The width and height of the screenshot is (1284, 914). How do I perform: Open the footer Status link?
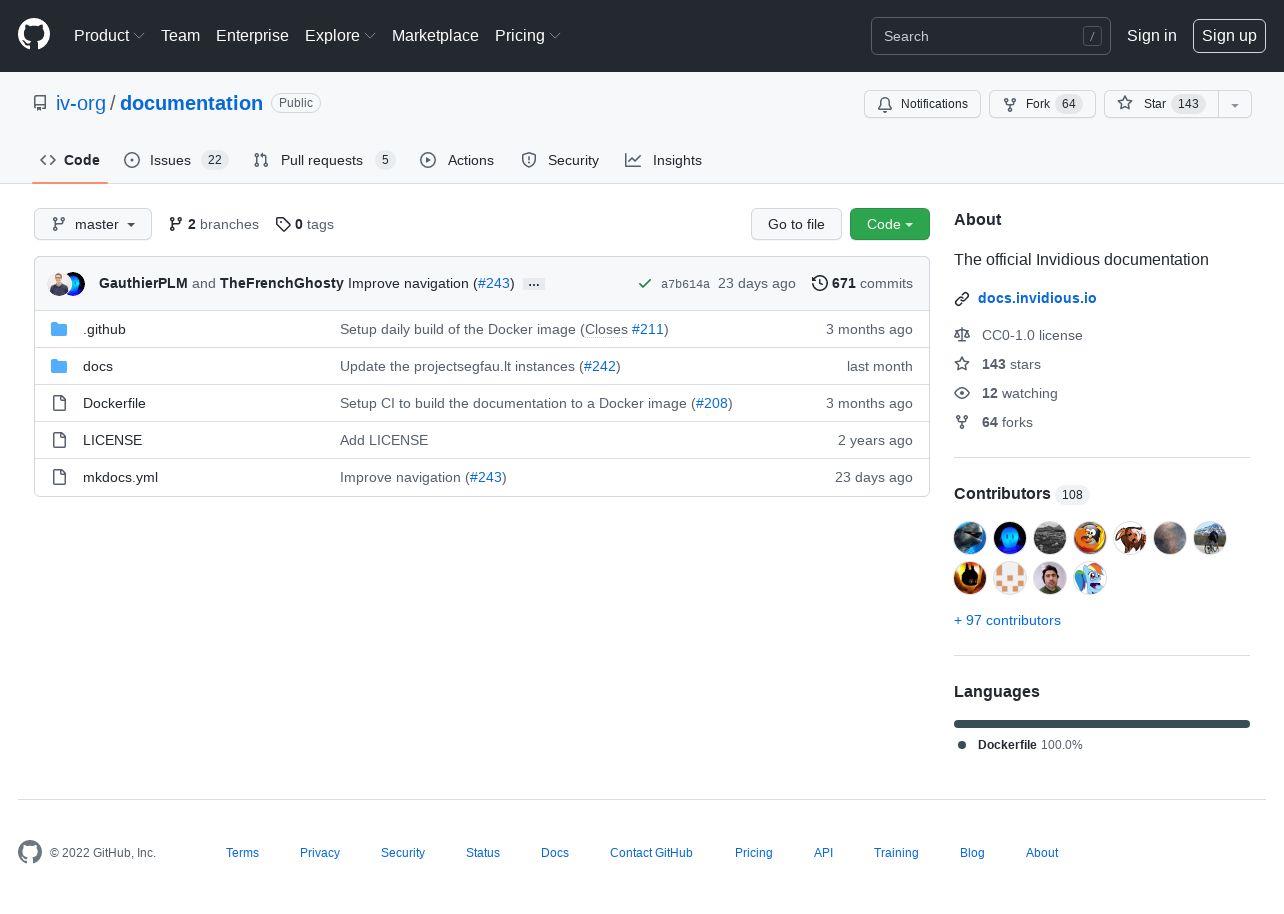coord(483,853)
